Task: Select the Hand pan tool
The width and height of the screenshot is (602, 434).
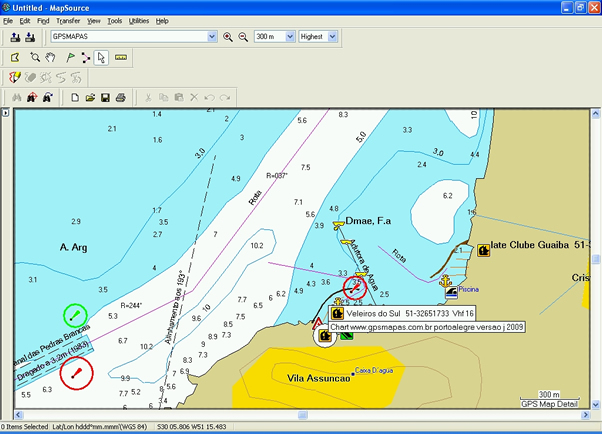Action: (x=52, y=57)
